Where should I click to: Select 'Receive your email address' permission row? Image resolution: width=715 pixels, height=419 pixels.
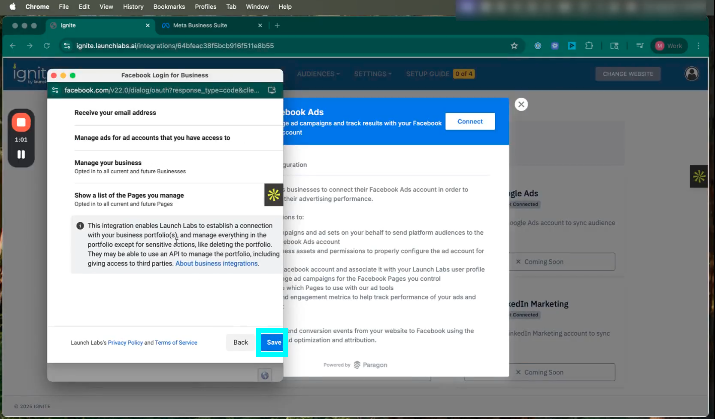coord(178,113)
